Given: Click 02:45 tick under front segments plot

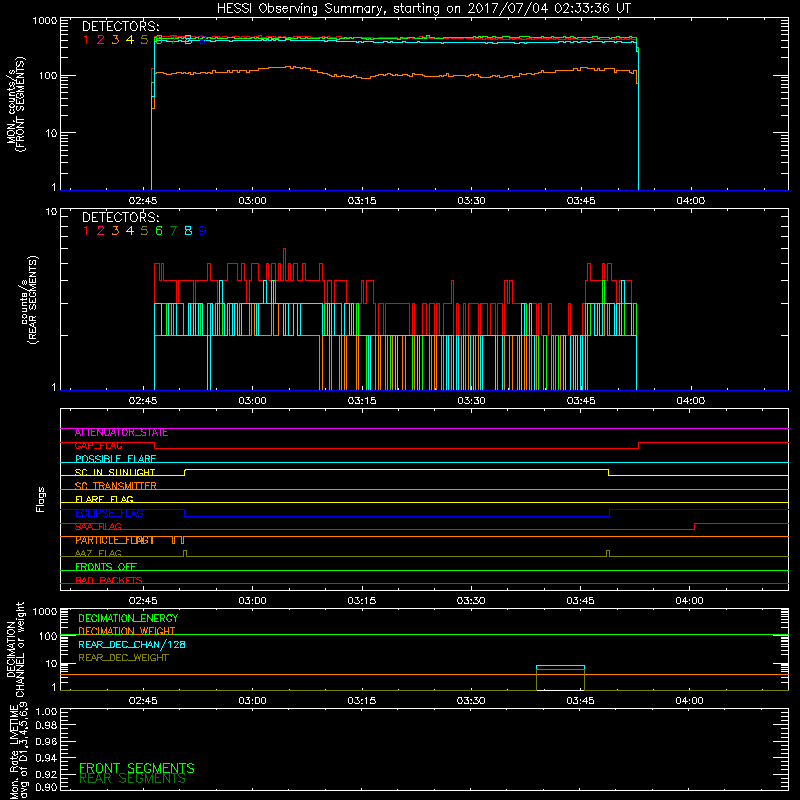Looking at the screenshot, I should pos(143,201).
